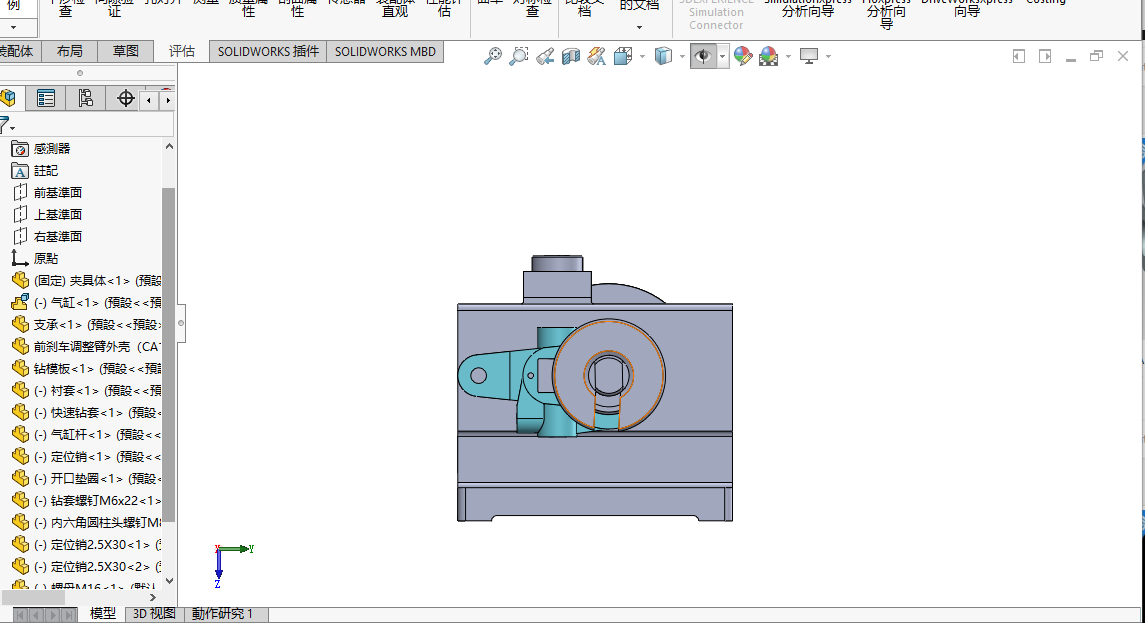Open the Display Style dropdown arrow
This screenshot has width=1145, height=623.
[x=683, y=56]
